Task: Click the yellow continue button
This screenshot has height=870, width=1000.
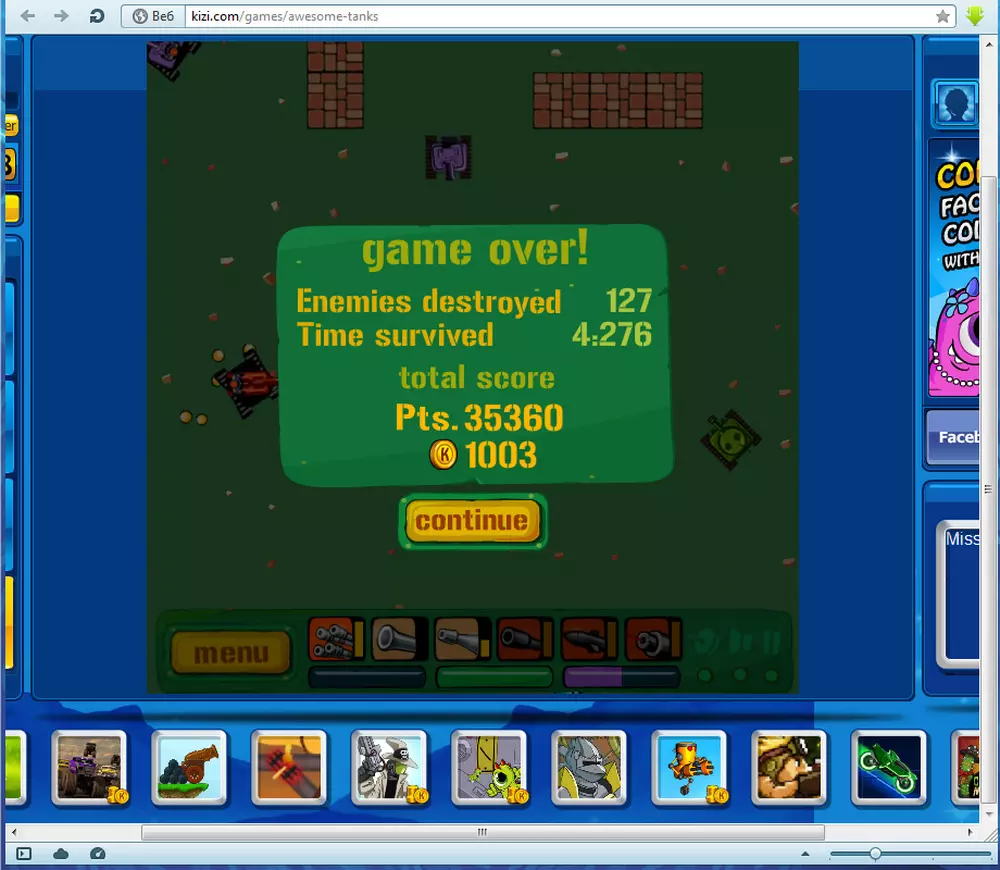Action: coord(472,521)
